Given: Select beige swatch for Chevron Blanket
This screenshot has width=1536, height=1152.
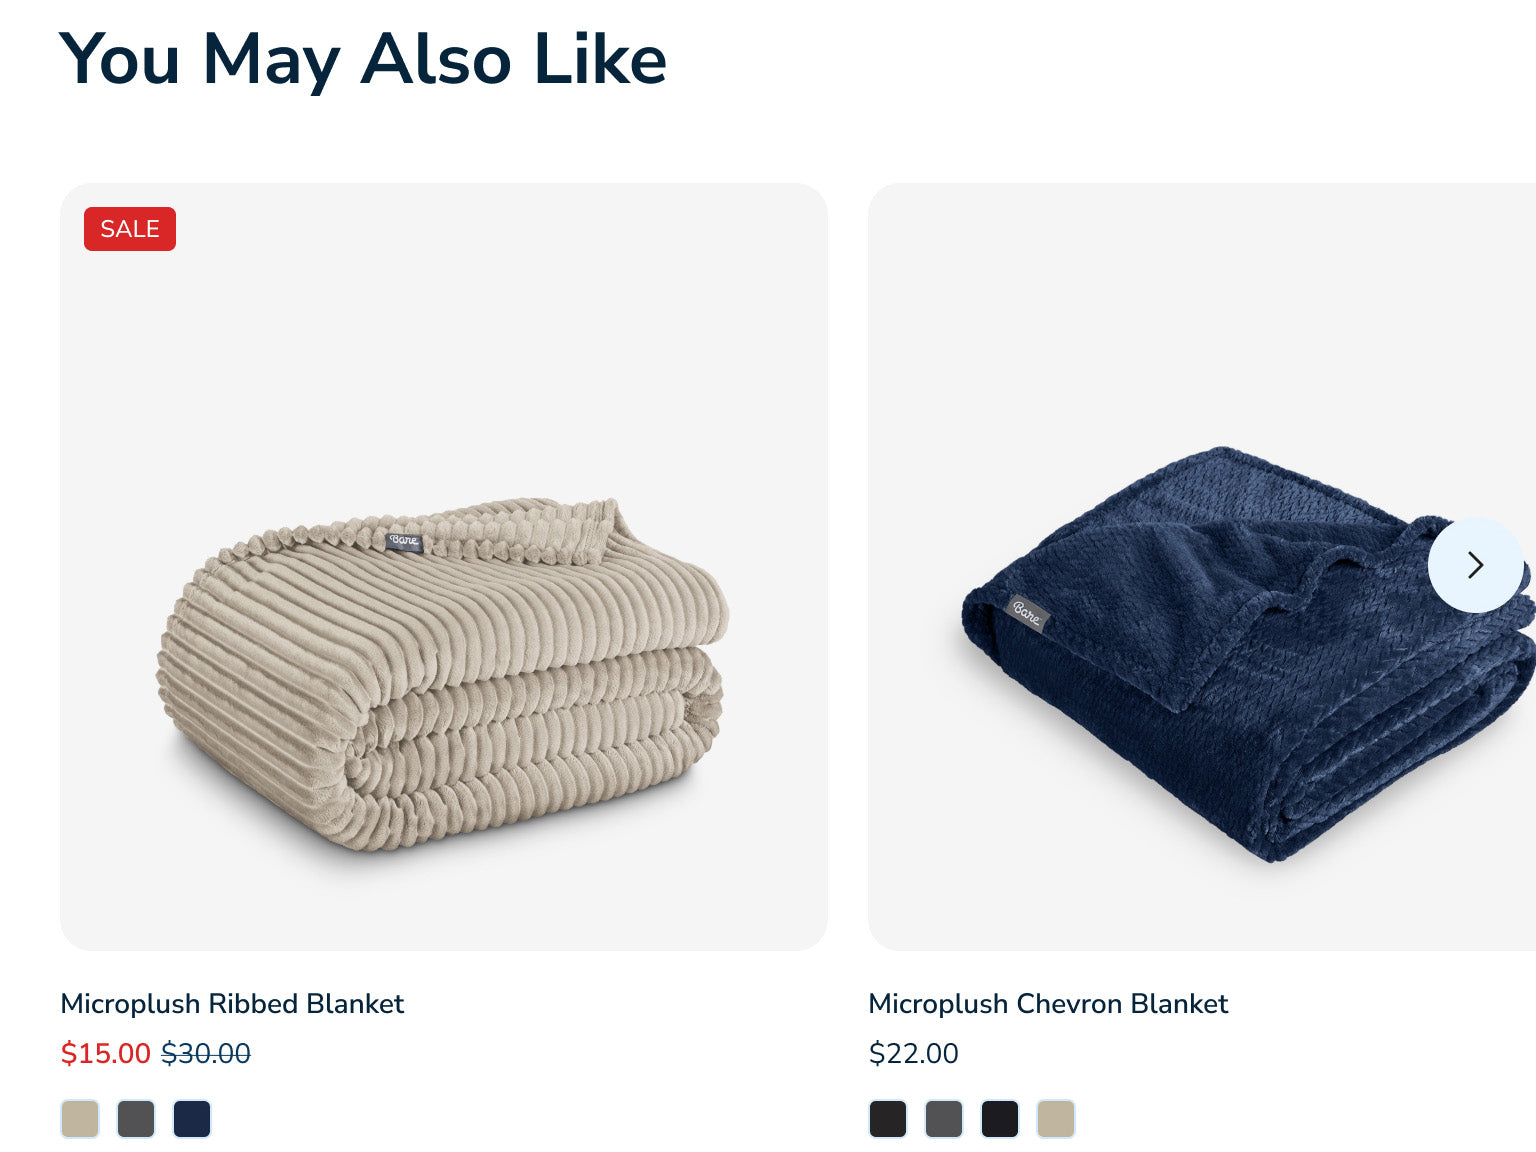Looking at the screenshot, I should [1056, 1119].
